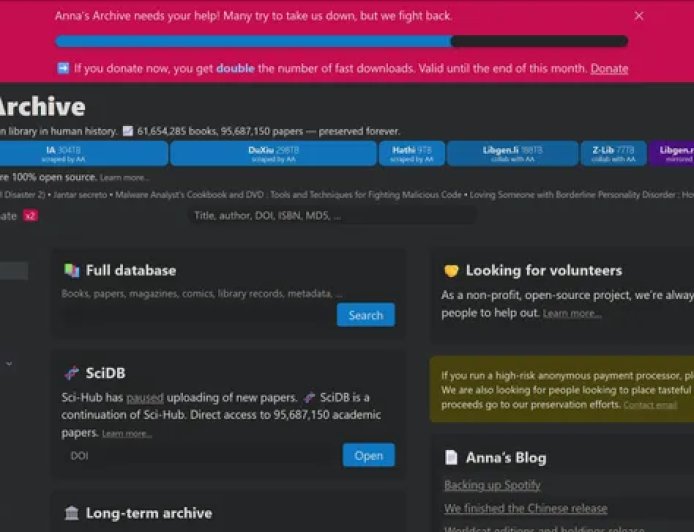Image resolution: width=694 pixels, height=532 pixels.
Task: Click the Donate link in the banner
Action: (609, 69)
